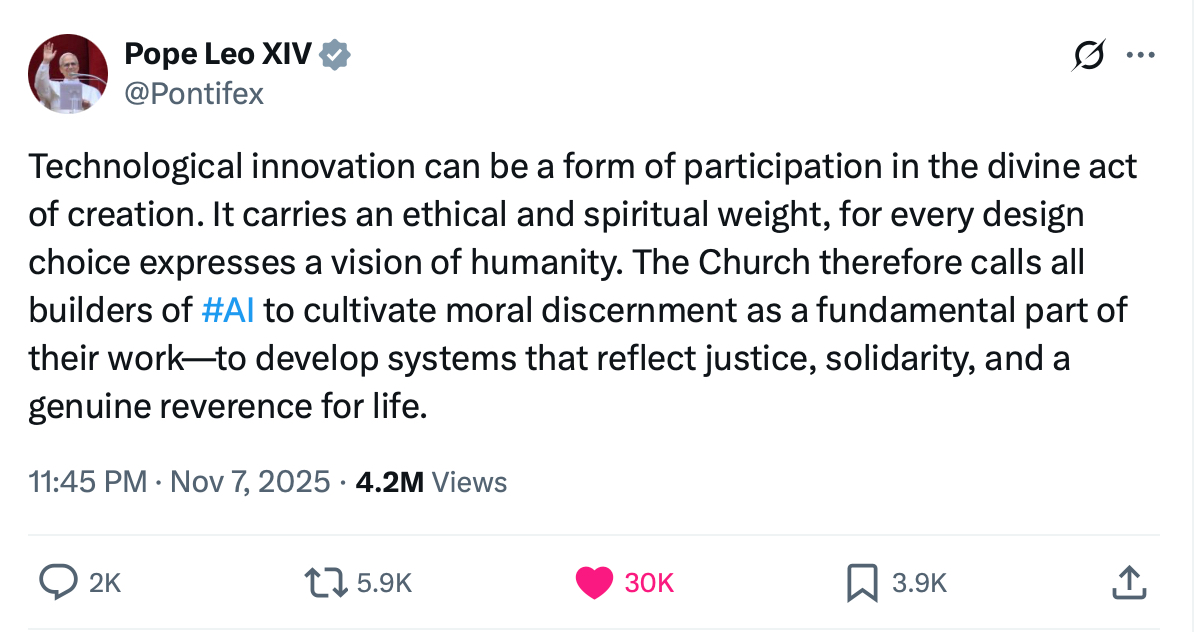The width and height of the screenshot is (1198, 632).
Task: Click the 11:45 PM timestamp
Action: click(x=88, y=482)
